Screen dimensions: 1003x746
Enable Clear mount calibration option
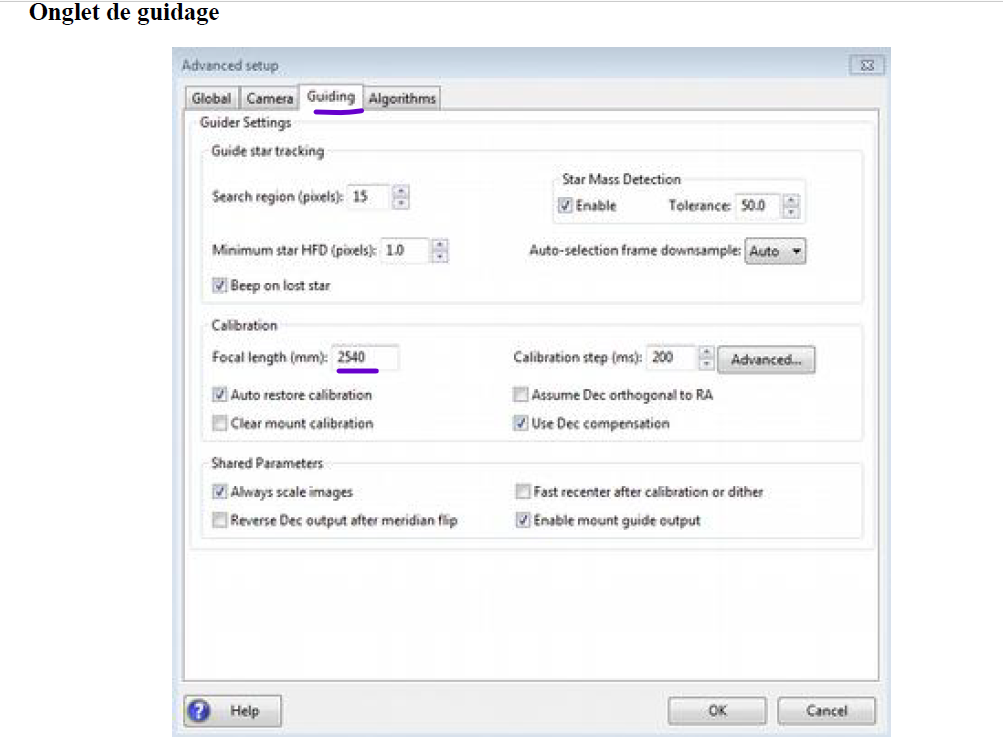coord(220,423)
